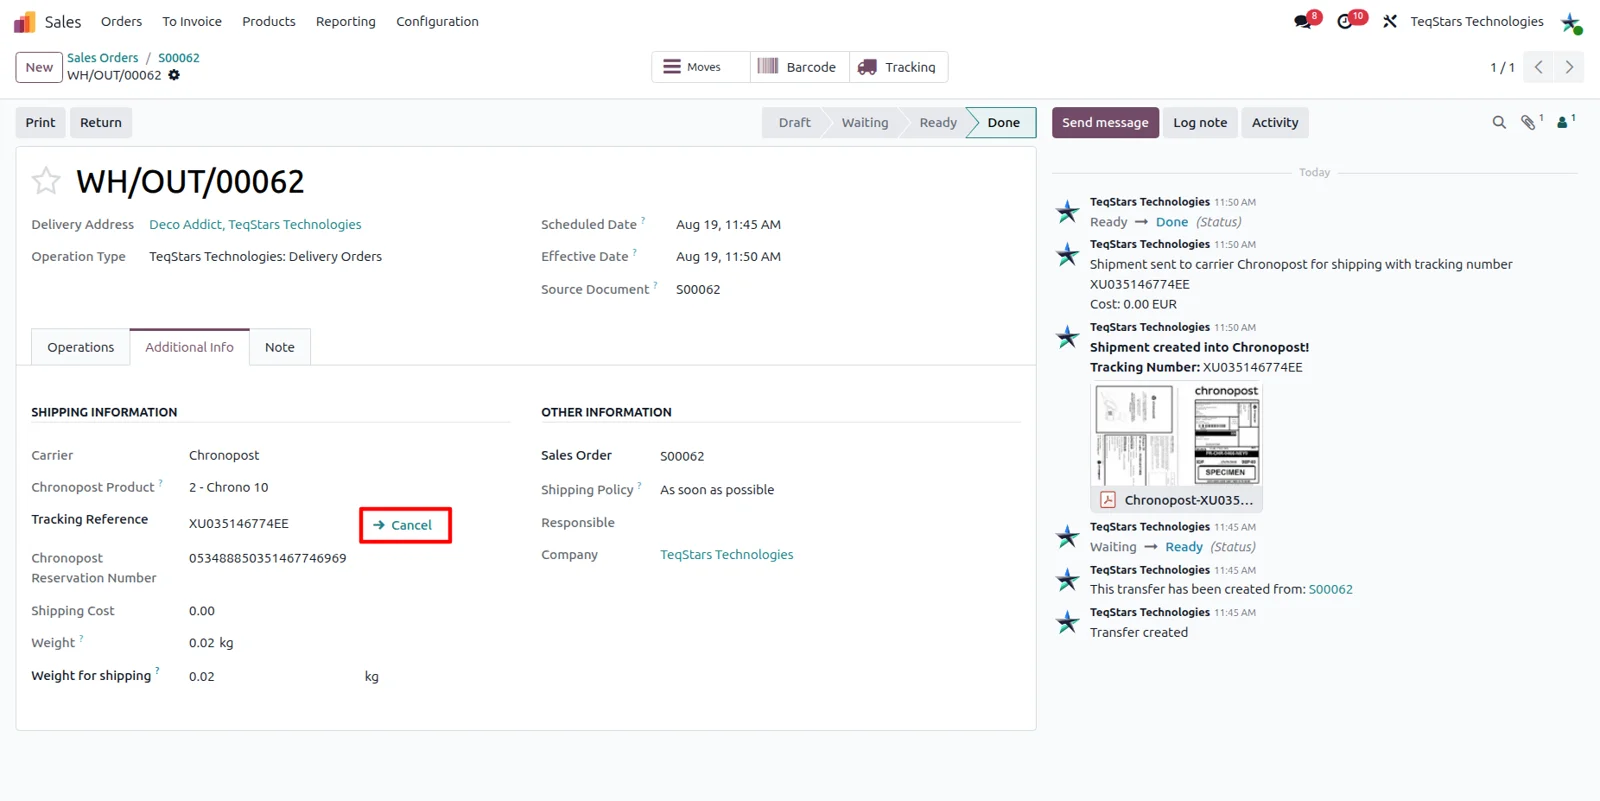Viewport: 1600px width, 801px height.
Task: Open the Products menu
Action: pos(269,22)
